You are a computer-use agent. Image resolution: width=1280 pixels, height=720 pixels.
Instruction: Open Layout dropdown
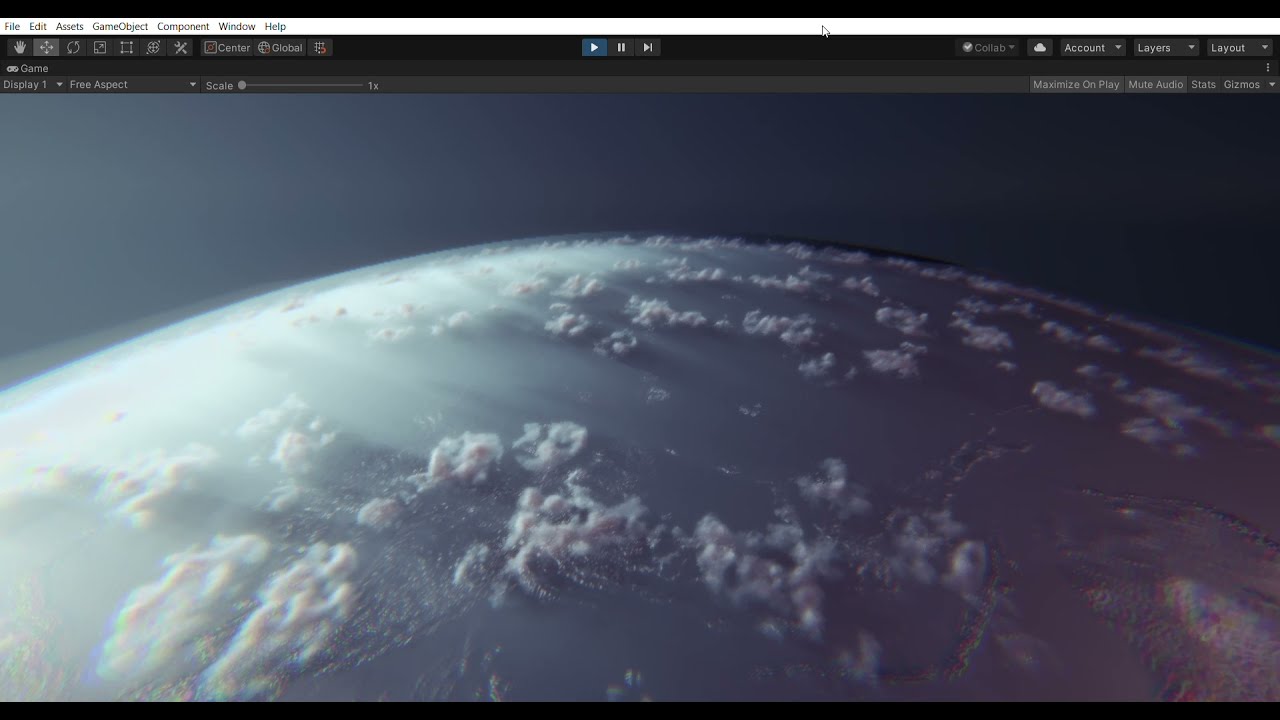click(1238, 48)
